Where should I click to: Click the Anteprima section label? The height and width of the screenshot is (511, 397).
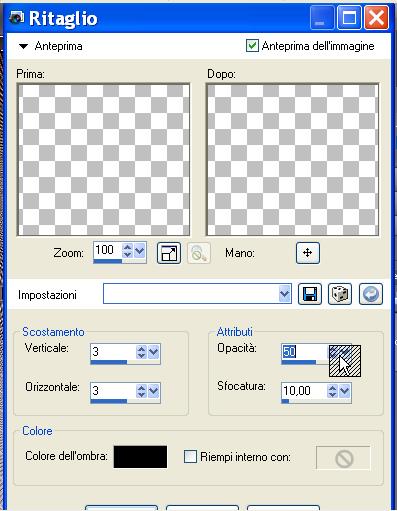58,46
